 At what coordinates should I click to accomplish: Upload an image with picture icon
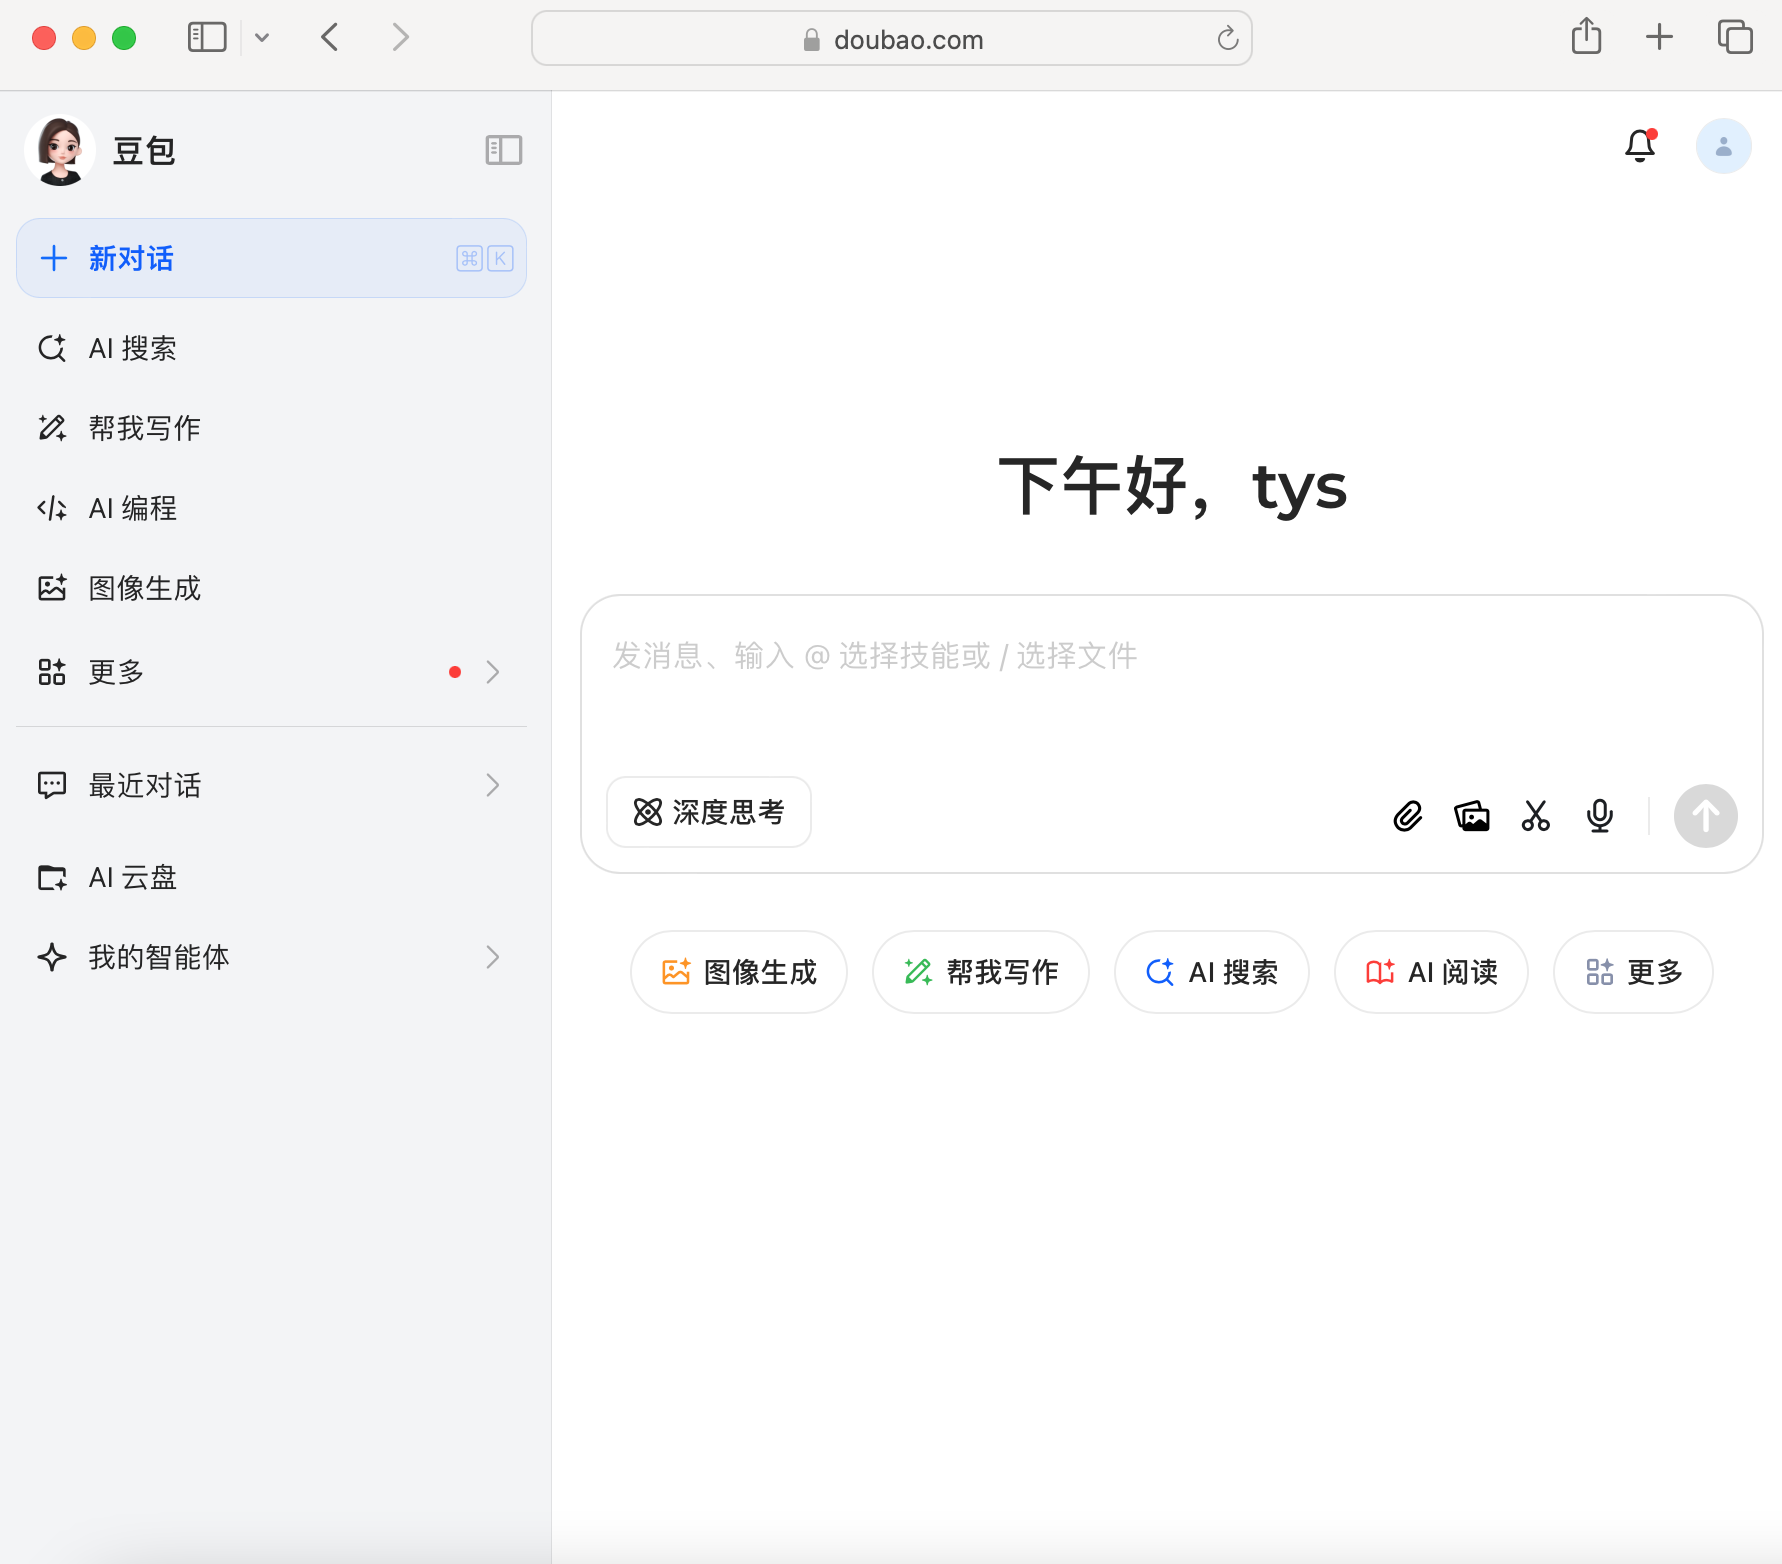click(1472, 816)
